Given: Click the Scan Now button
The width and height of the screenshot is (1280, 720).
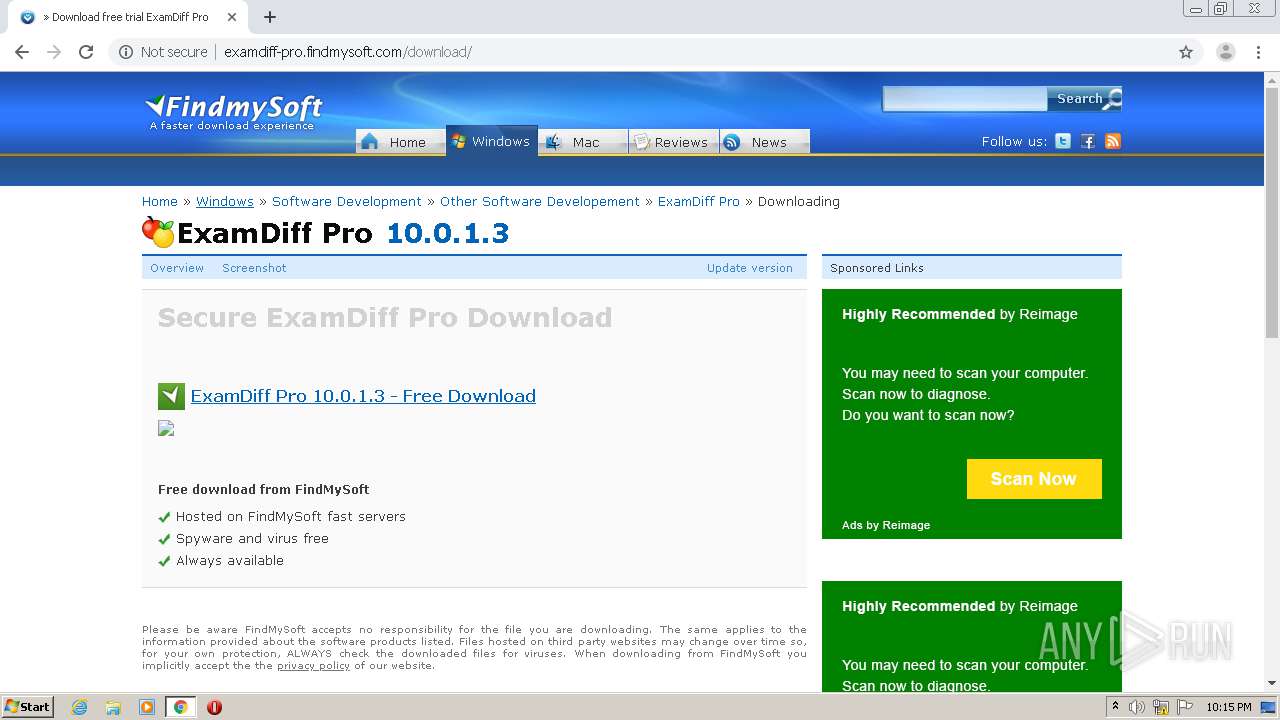Looking at the screenshot, I should 1034,479.
